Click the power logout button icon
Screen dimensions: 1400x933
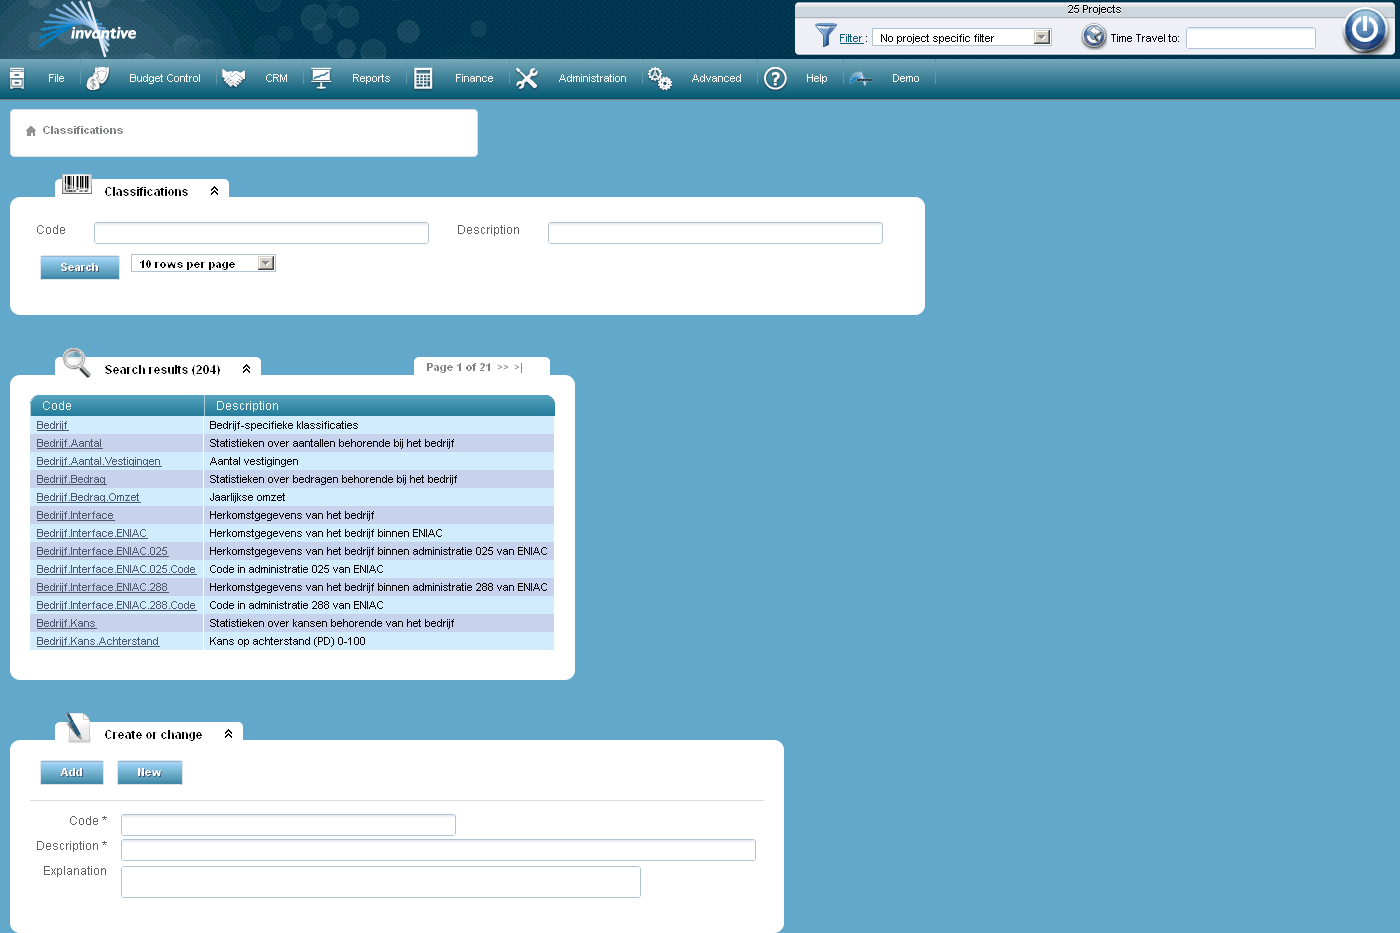click(1365, 30)
